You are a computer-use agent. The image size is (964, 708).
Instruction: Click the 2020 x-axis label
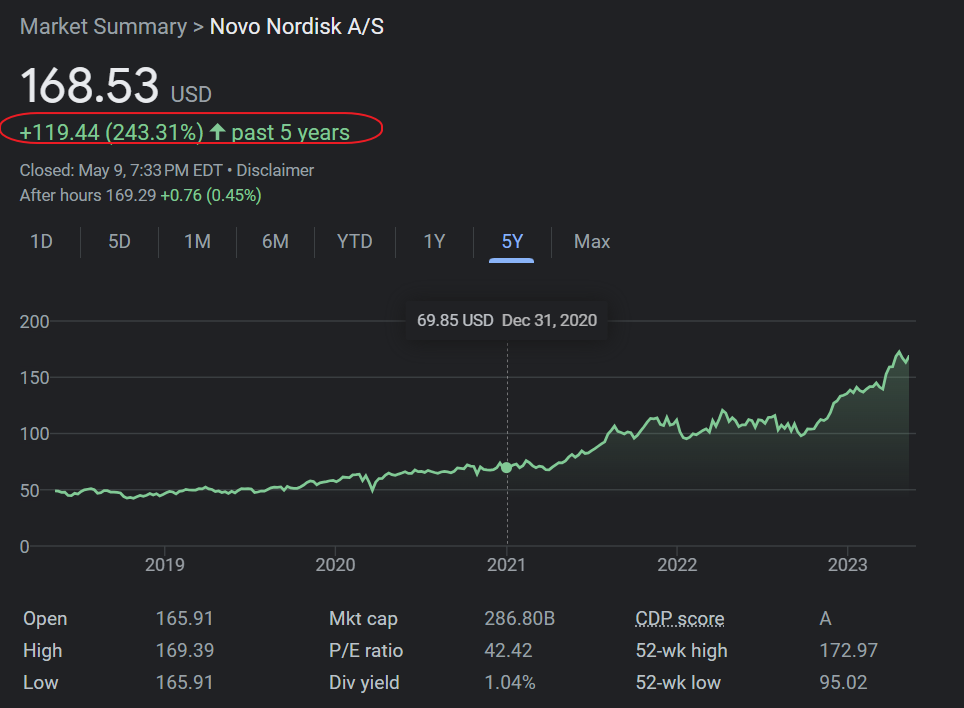(335, 565)
